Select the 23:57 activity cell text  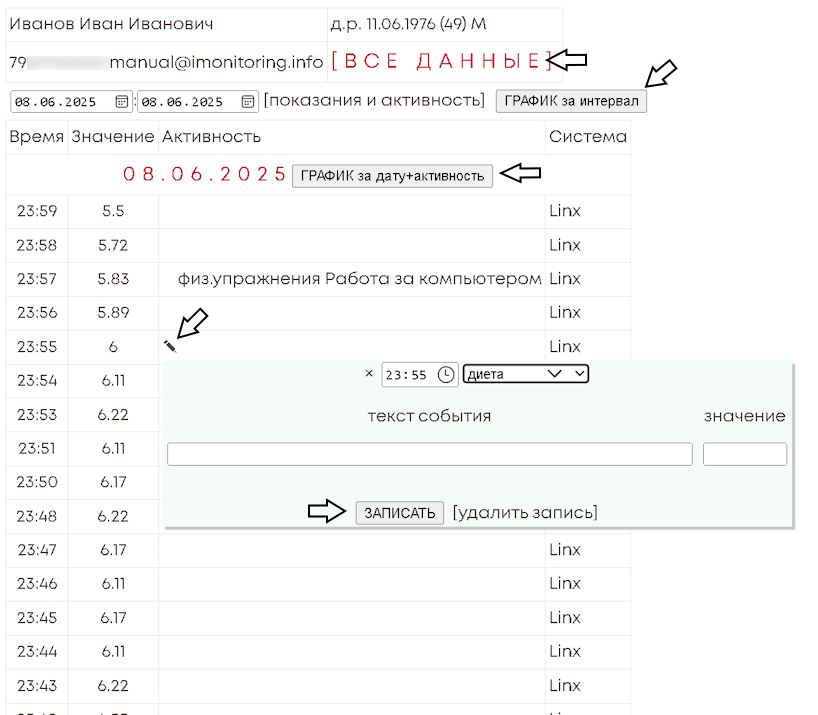360,278
